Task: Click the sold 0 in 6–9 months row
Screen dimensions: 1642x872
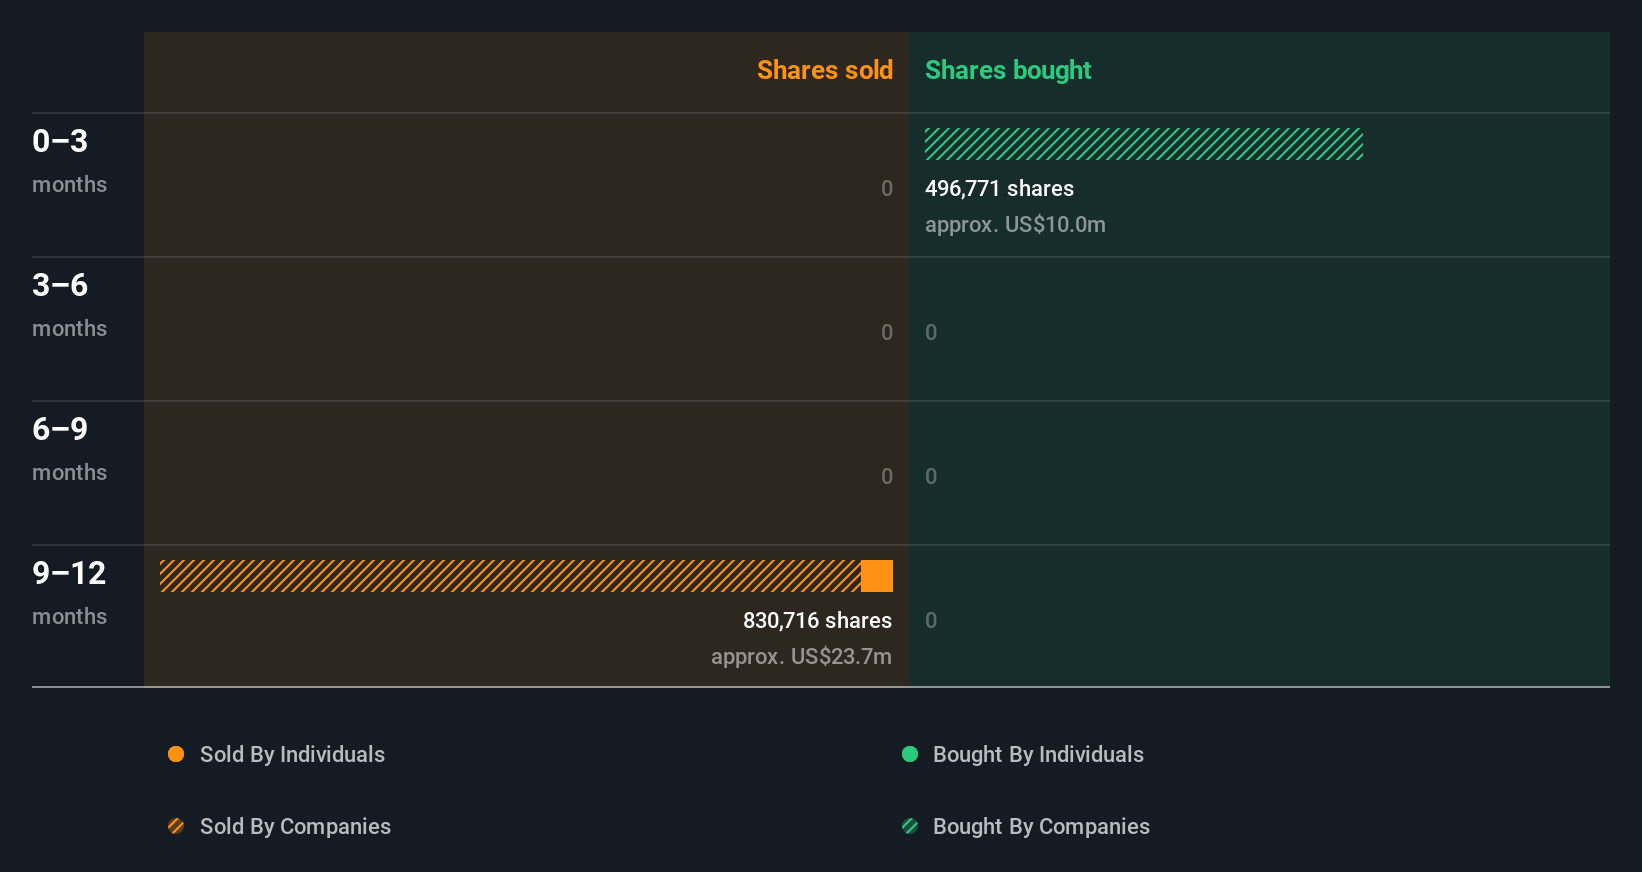Action: click(x=887, y=476)
